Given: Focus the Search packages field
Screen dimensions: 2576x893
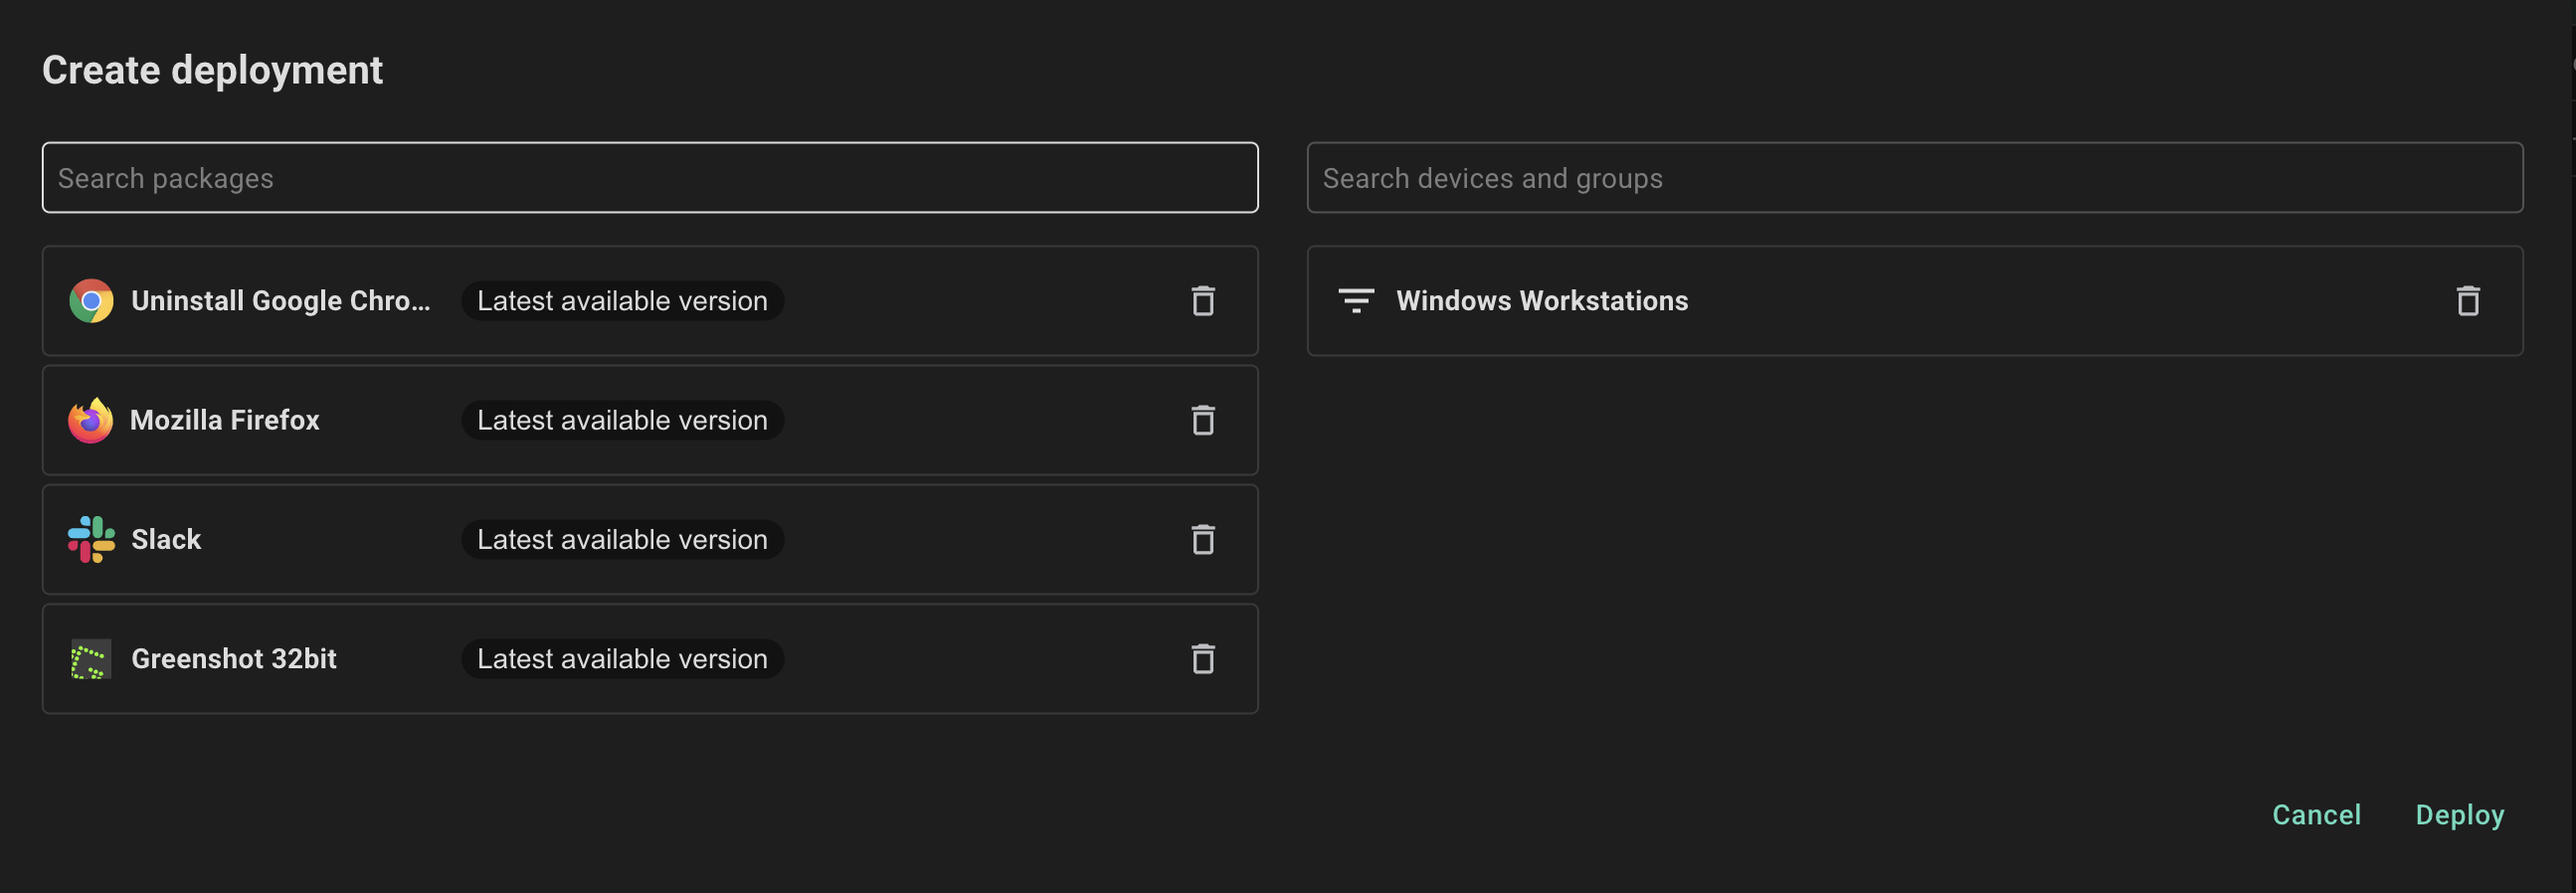Looking at the screenshot, I should tap(650, 178).
